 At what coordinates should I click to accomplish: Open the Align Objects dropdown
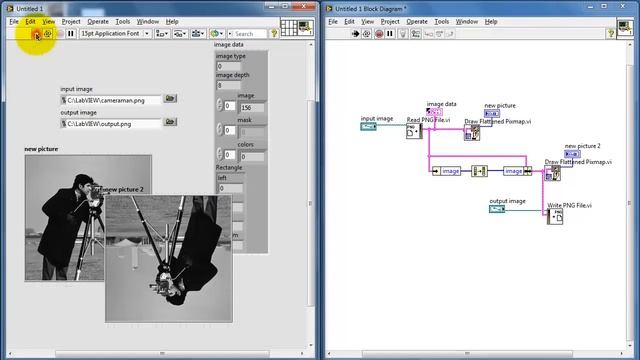pos(162,34)
